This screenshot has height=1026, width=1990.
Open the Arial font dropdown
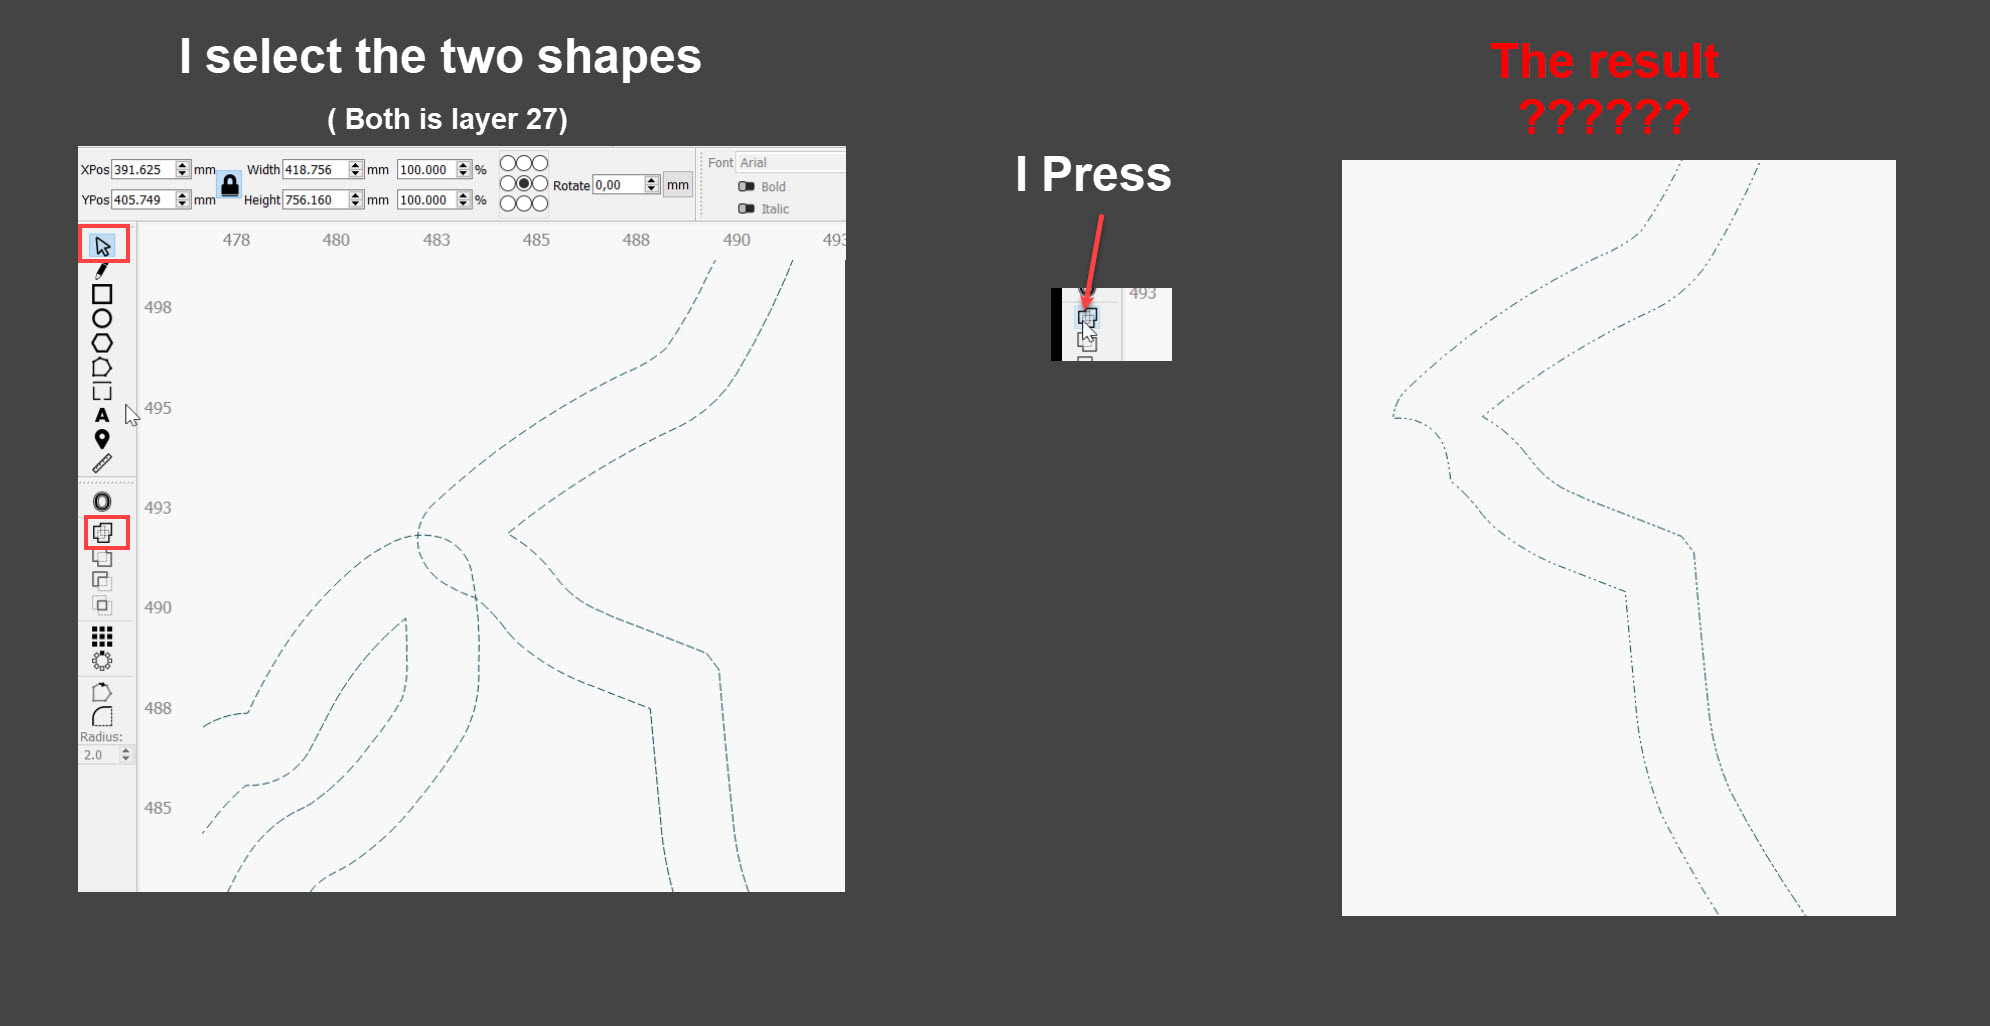pyautogui.click(x=790, y=162)
